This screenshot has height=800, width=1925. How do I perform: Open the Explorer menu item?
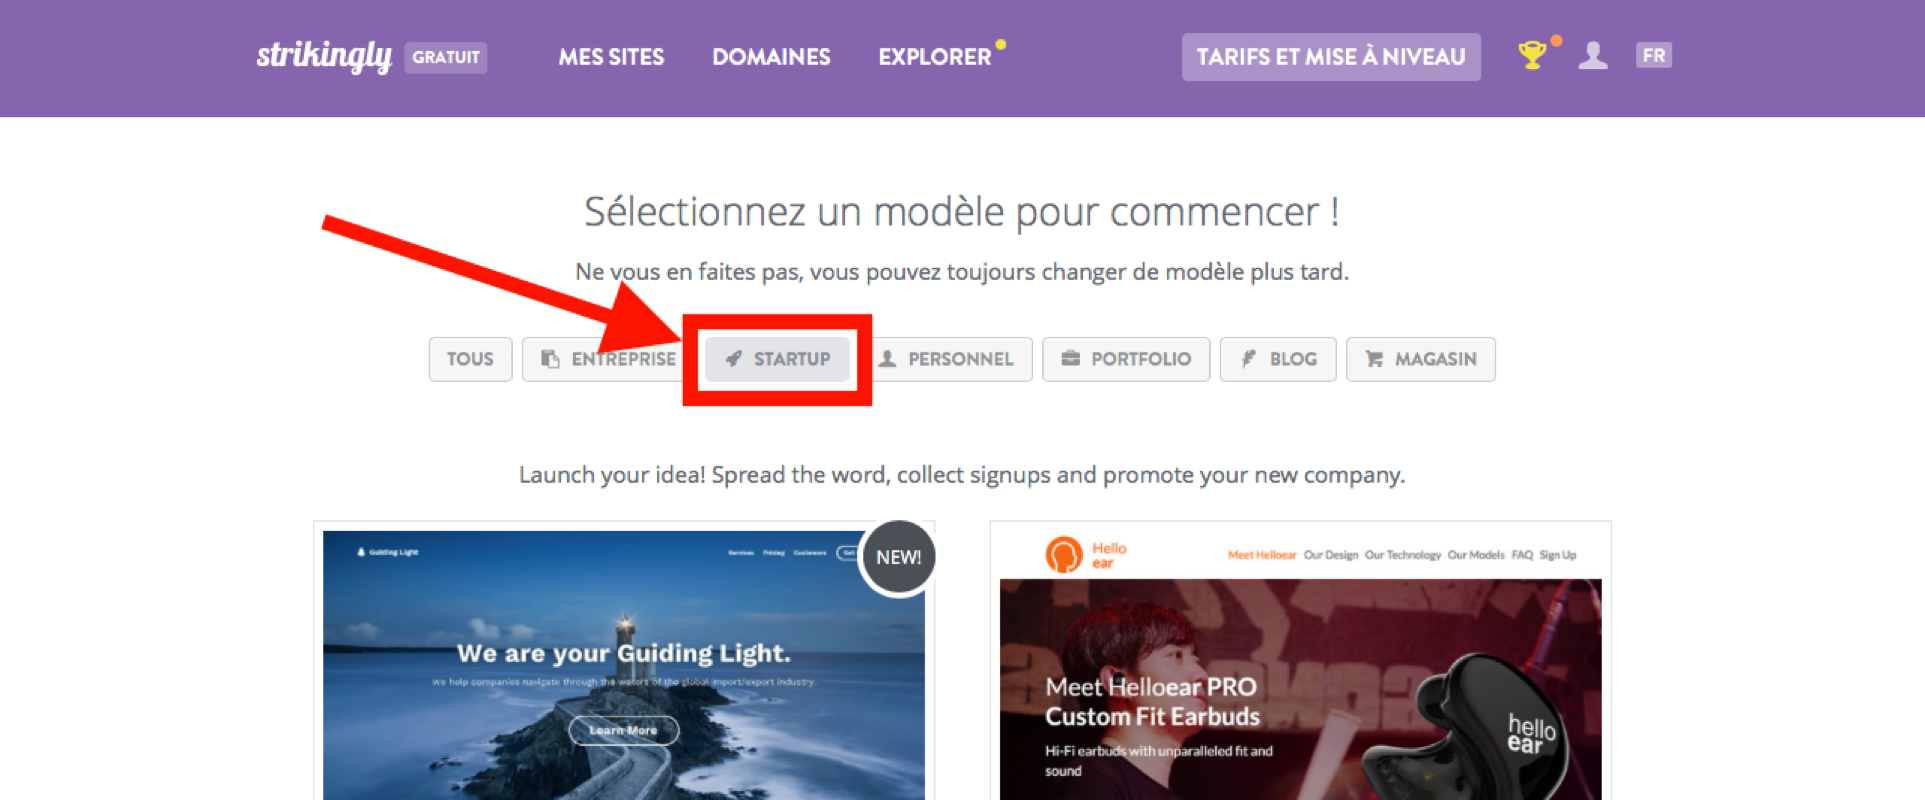click(935, 57)
